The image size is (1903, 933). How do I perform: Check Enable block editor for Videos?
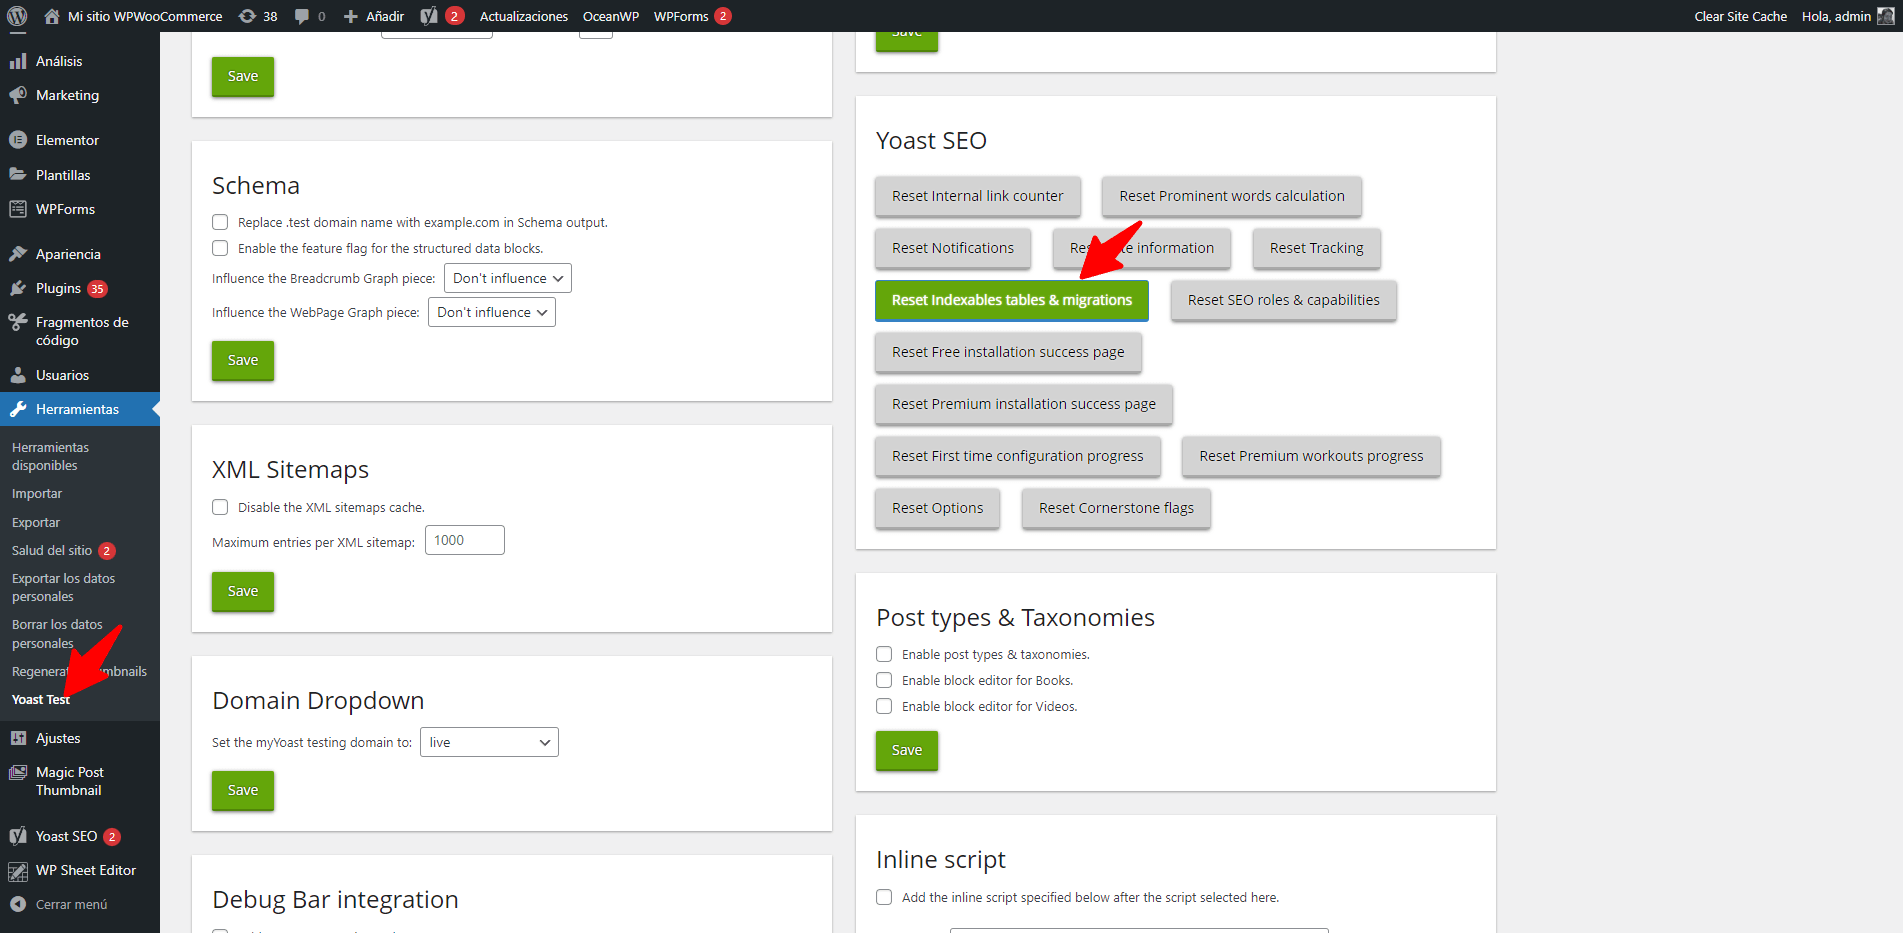click(884, 706)
